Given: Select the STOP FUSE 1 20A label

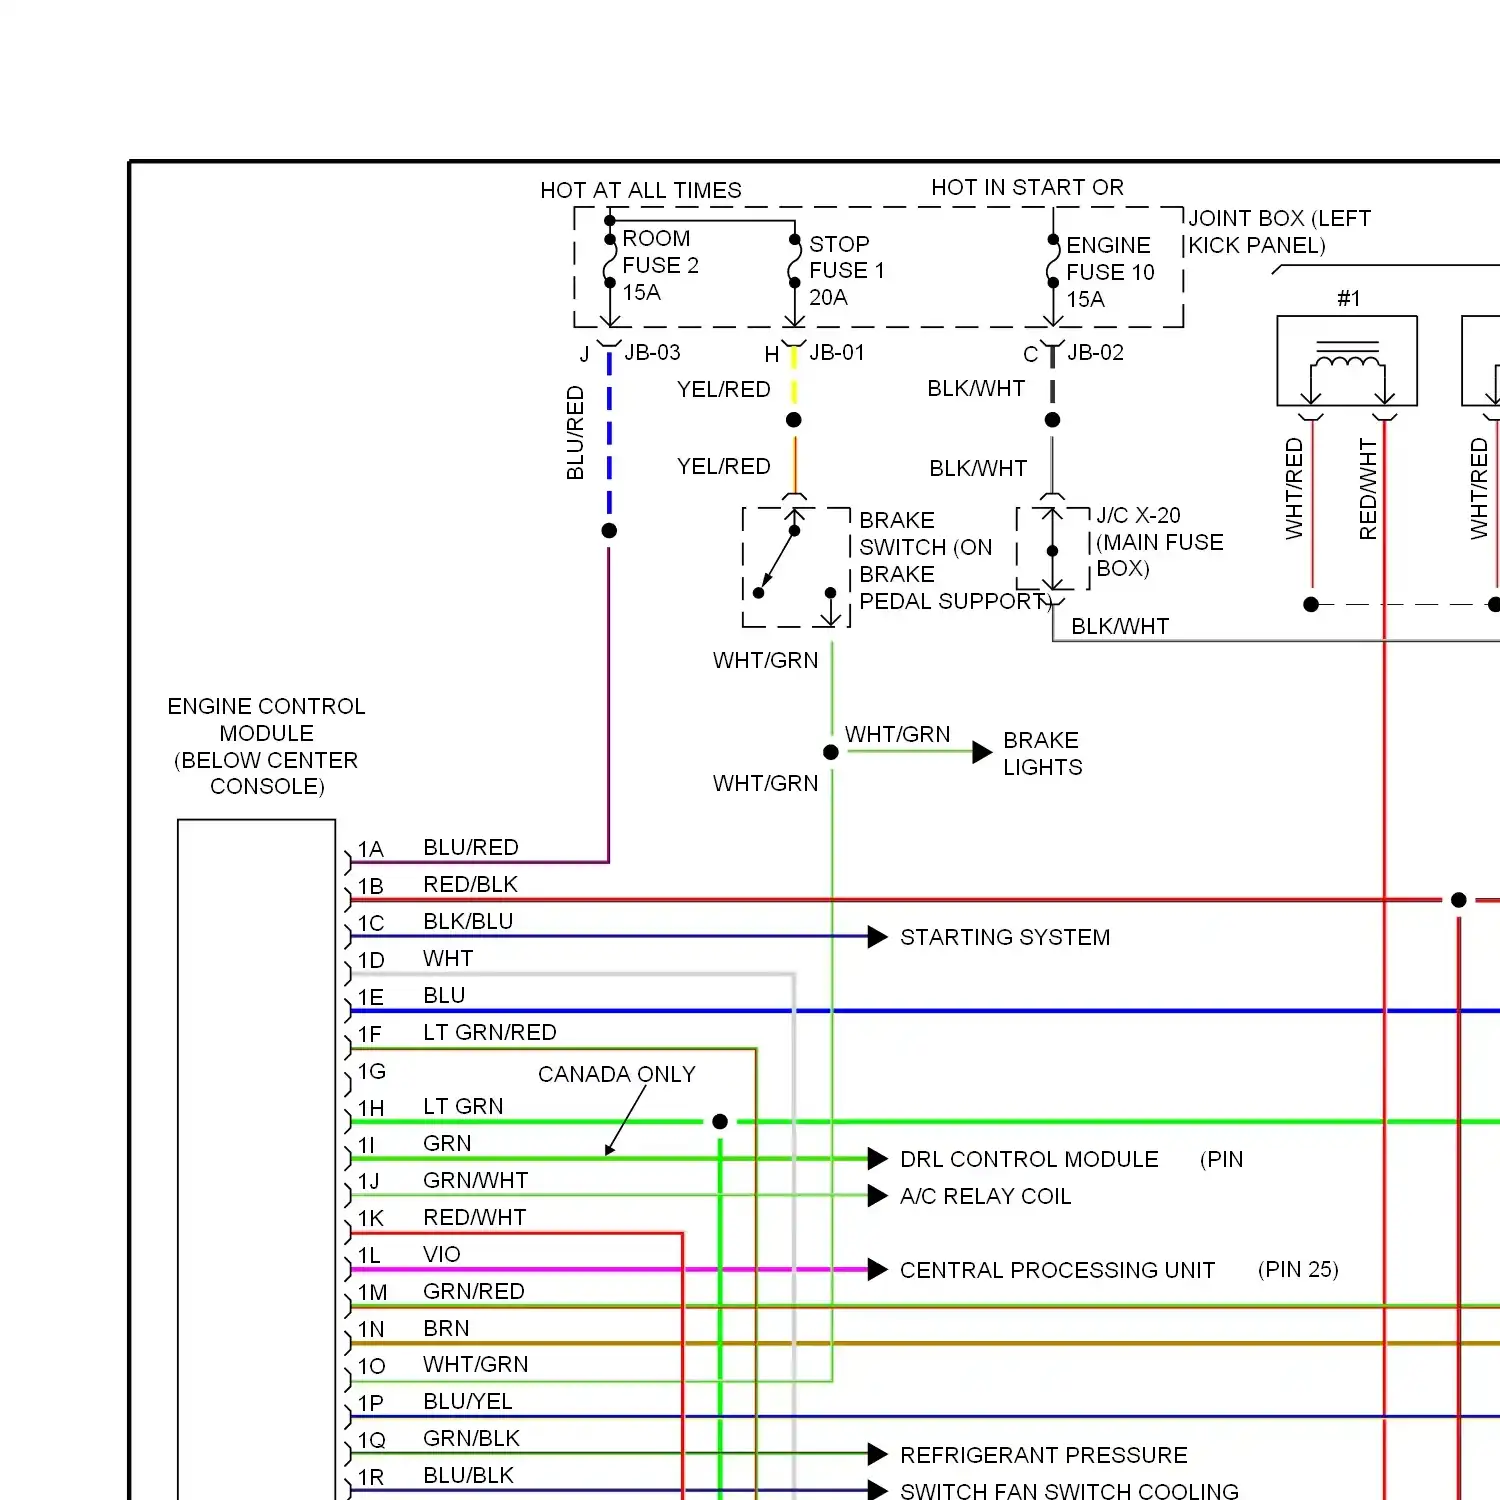Looking at the screenshot, I should pos(846,270).
